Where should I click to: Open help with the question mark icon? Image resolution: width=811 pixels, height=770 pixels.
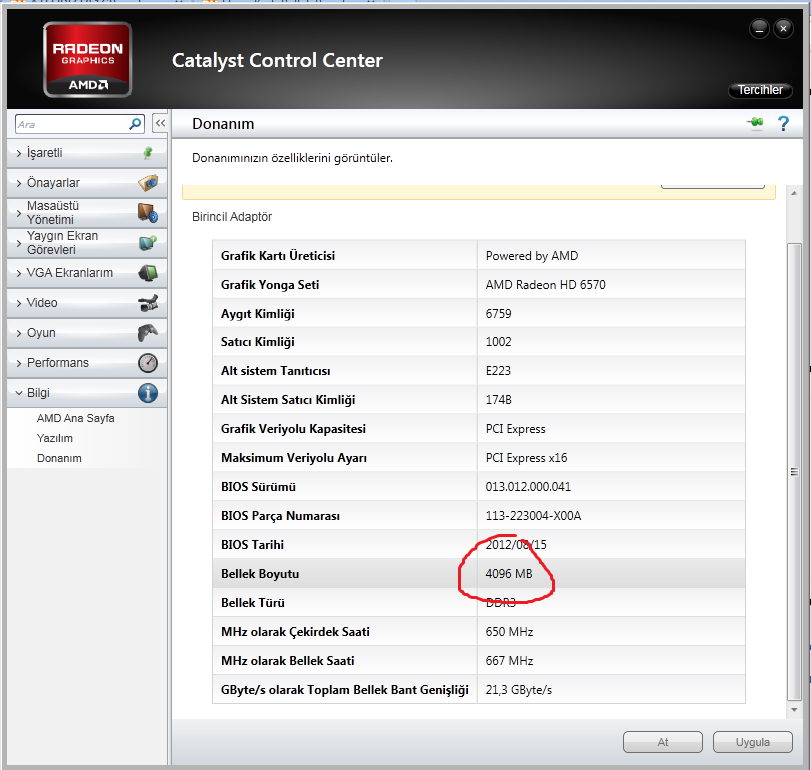pos(783,124)
